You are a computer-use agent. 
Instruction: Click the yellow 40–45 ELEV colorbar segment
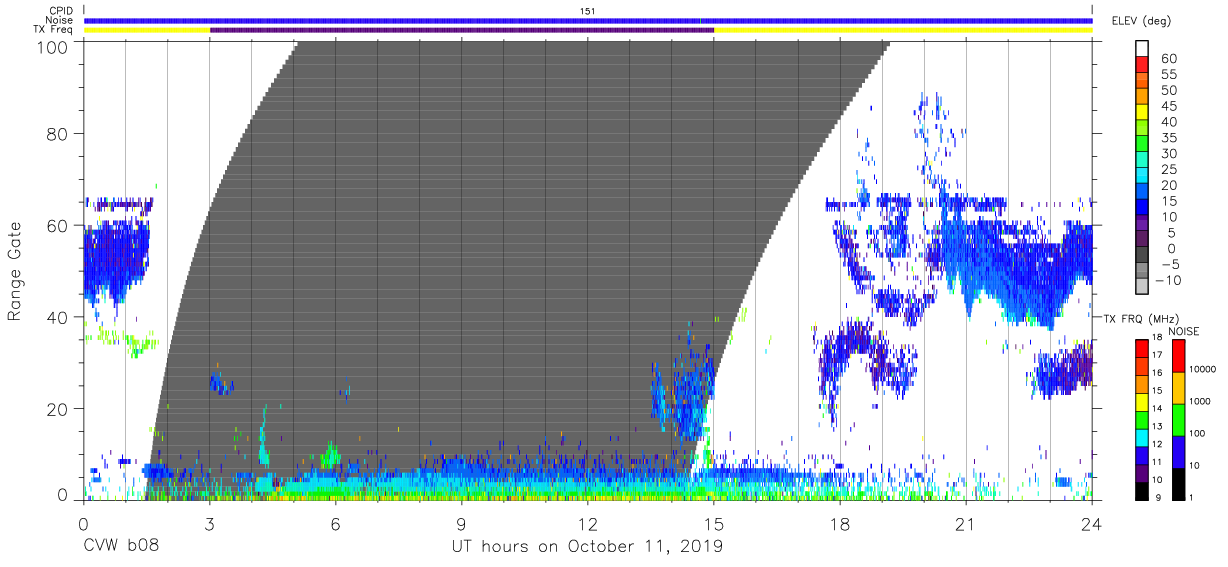(1143, 114)
